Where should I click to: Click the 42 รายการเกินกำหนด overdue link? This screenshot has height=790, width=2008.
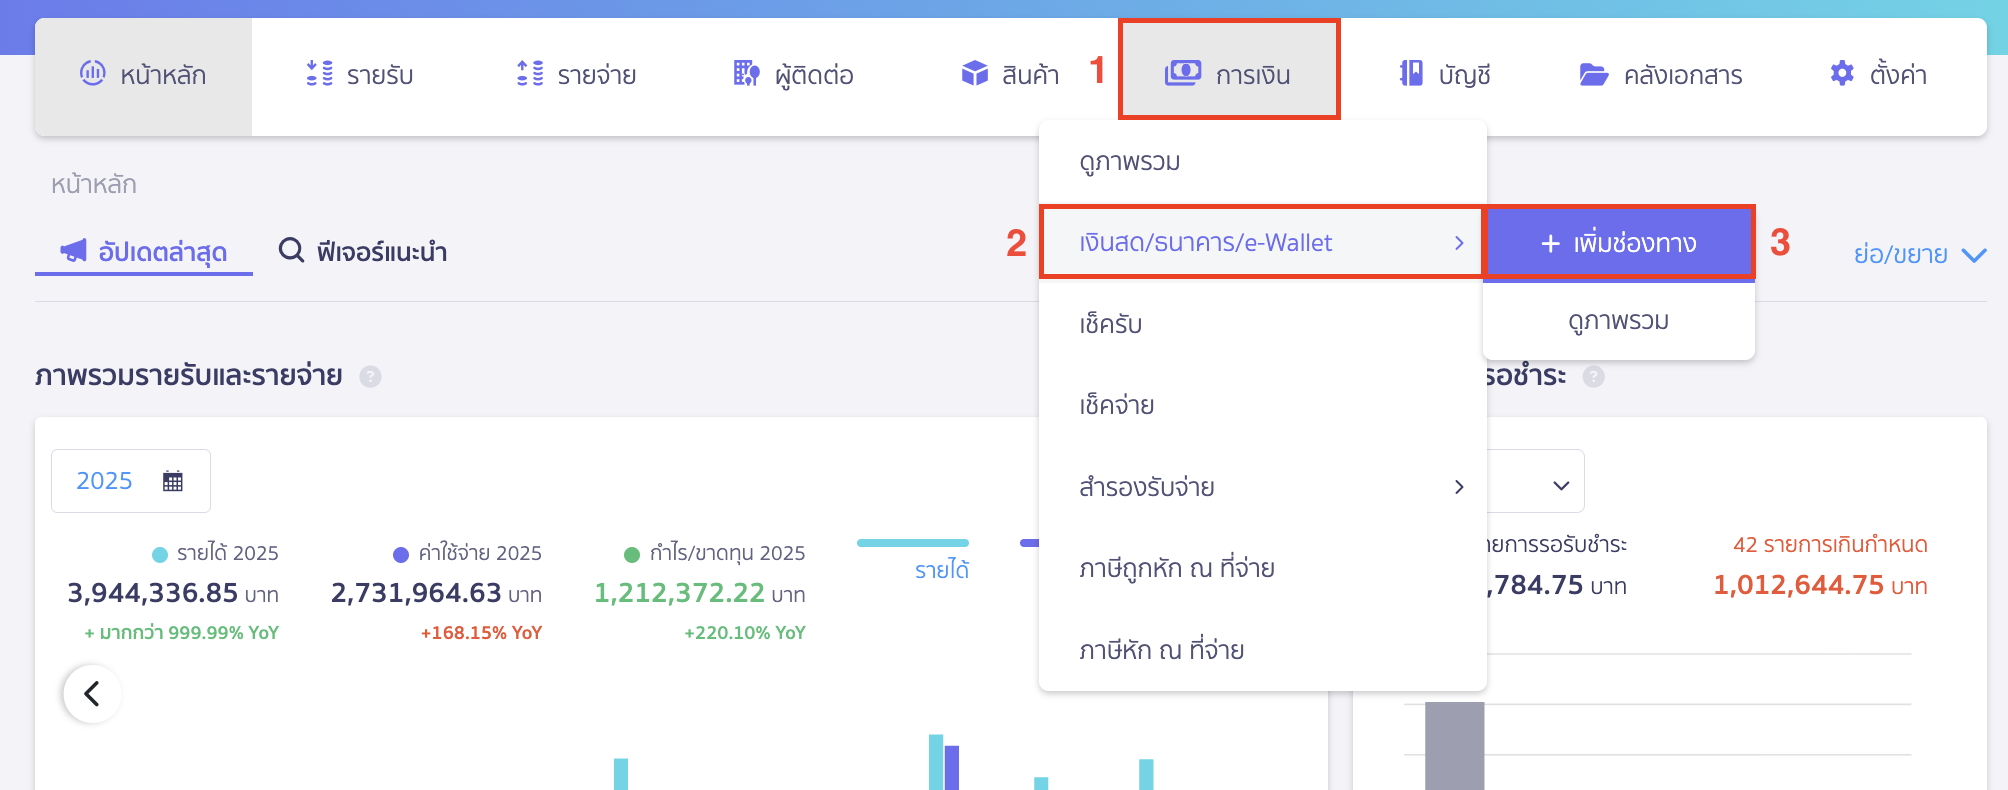[x=1830, y=545]
